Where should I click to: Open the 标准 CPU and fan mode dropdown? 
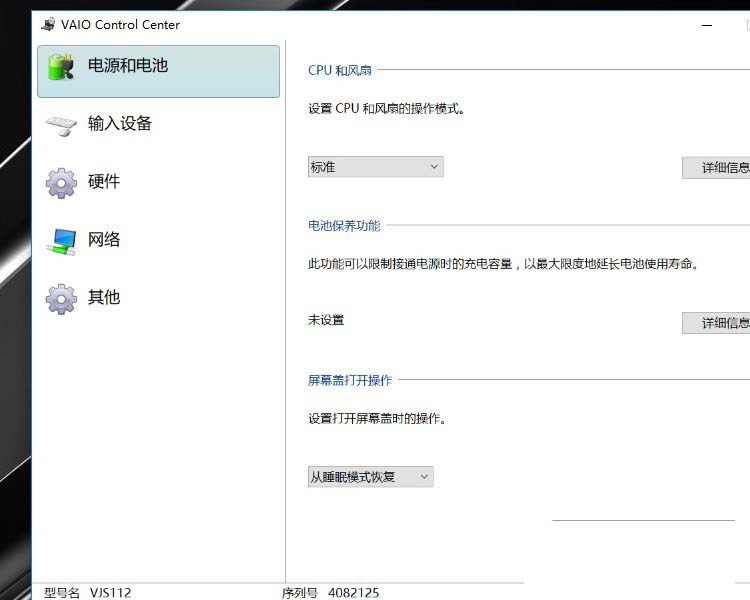tap(375, 167)
